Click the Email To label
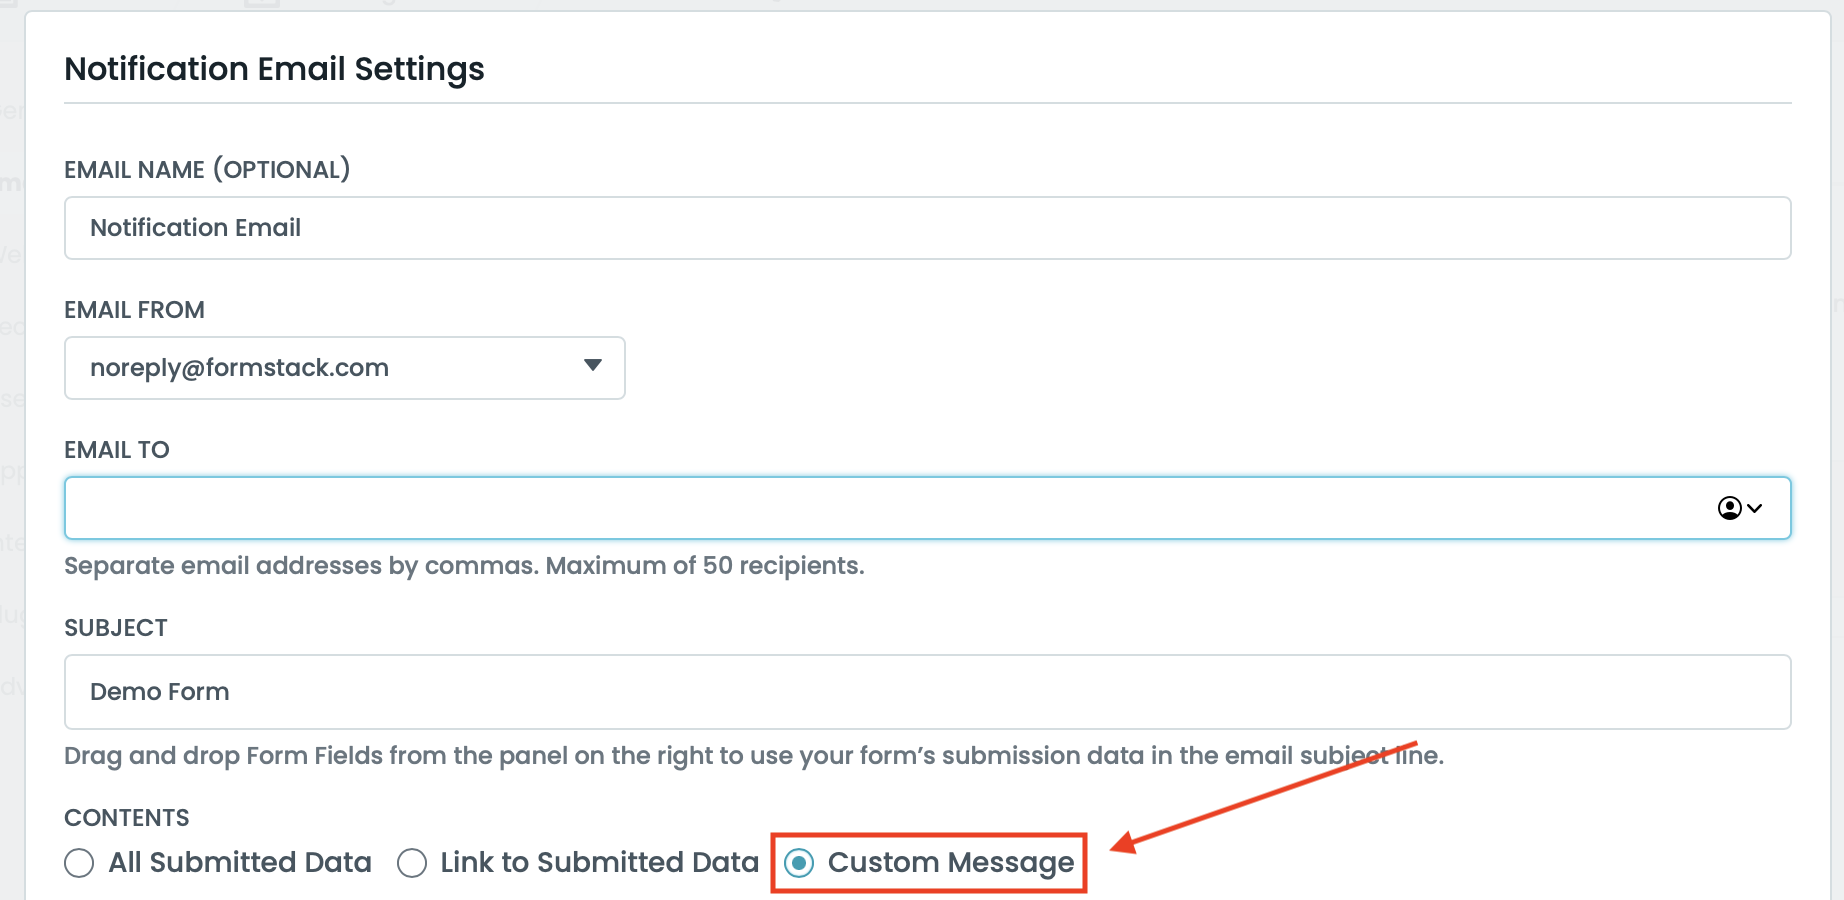Viewport: 1844px width, 900px height. click(x=117, y=450)
